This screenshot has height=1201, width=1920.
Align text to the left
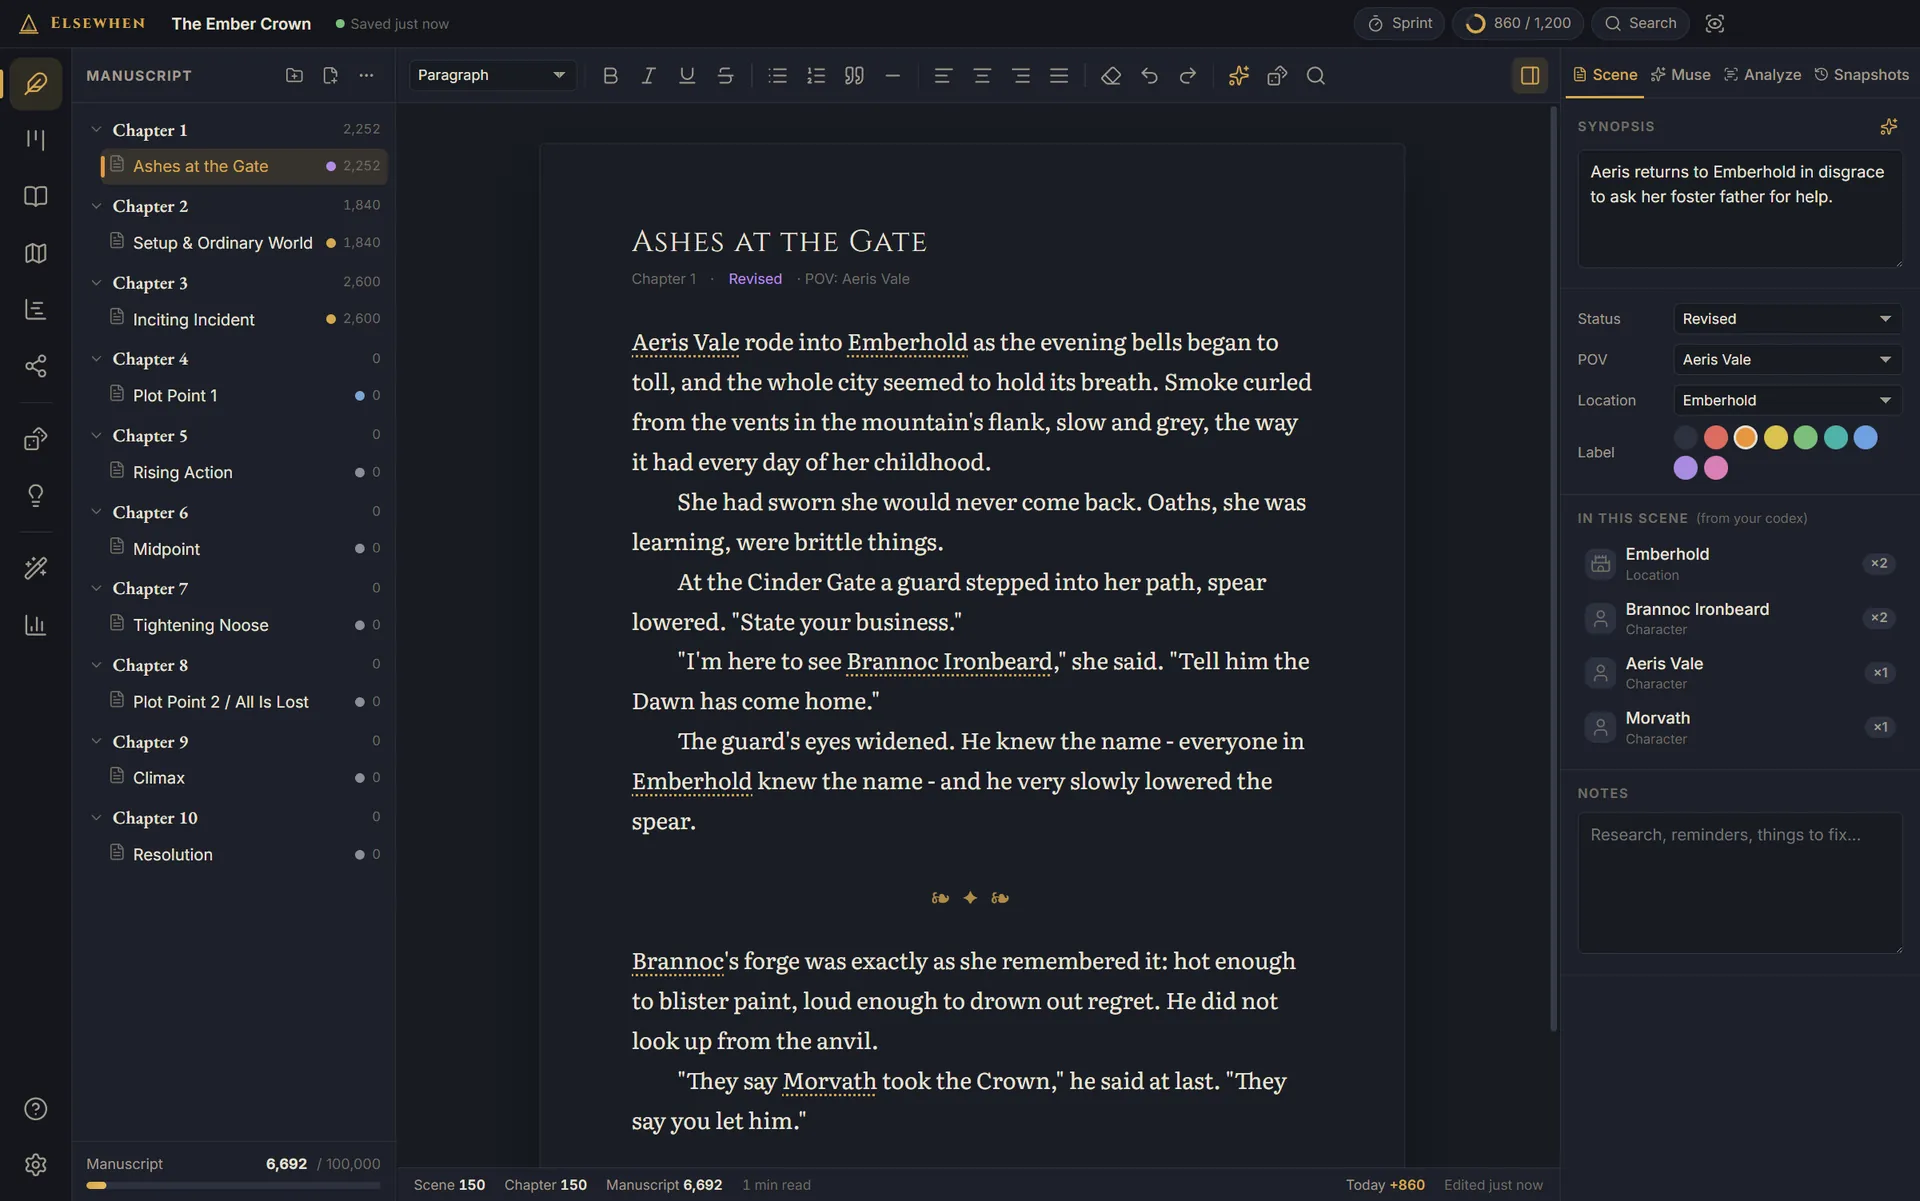click(x=943, y=76)
